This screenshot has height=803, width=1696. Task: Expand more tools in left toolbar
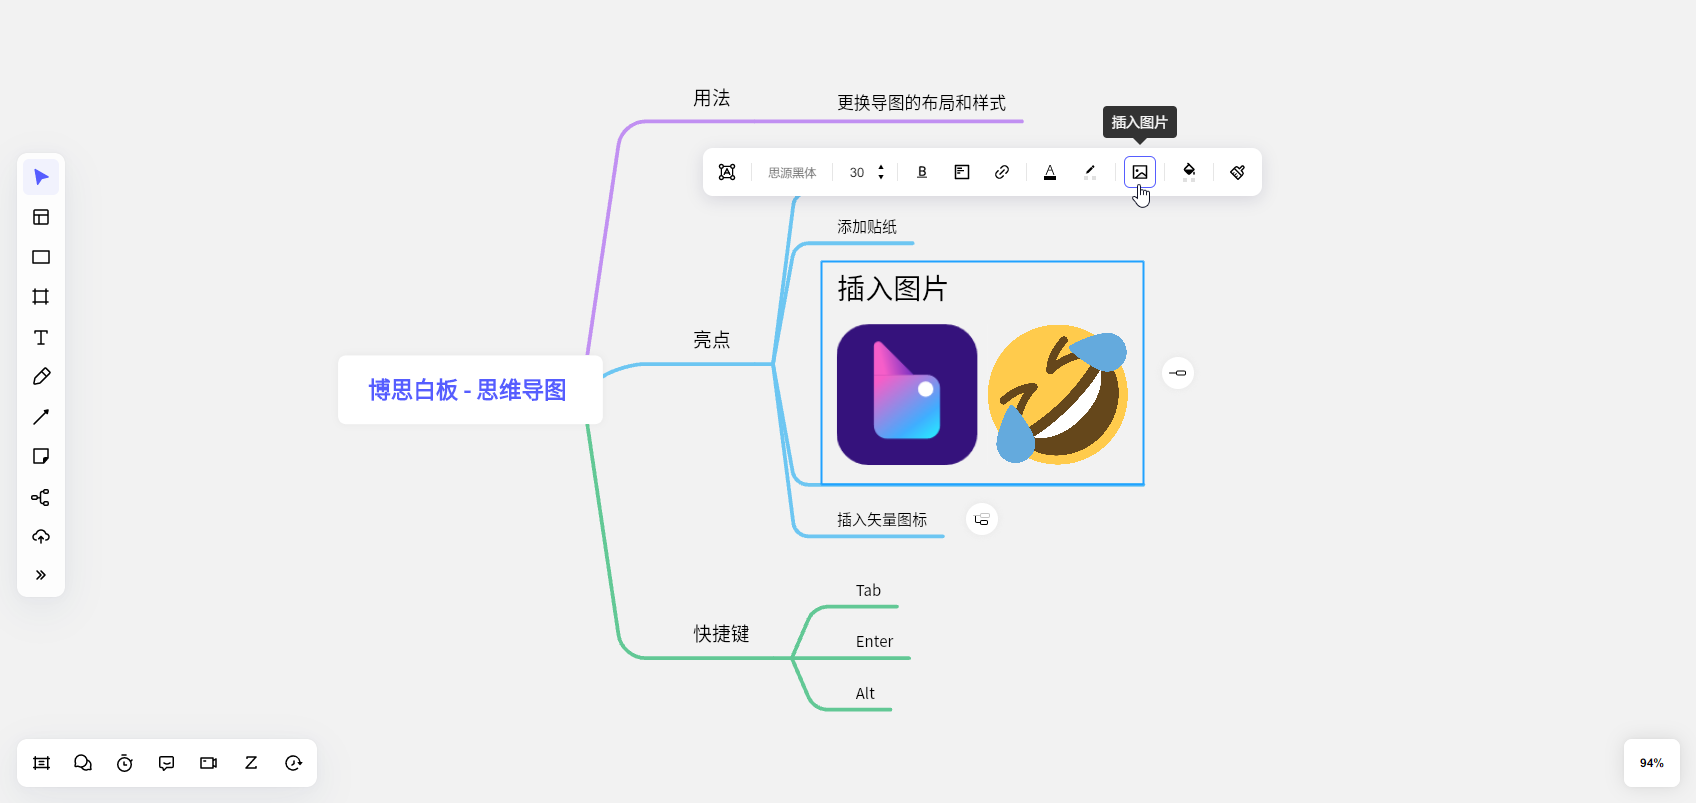pyautogui.click(x=41, y=575)
